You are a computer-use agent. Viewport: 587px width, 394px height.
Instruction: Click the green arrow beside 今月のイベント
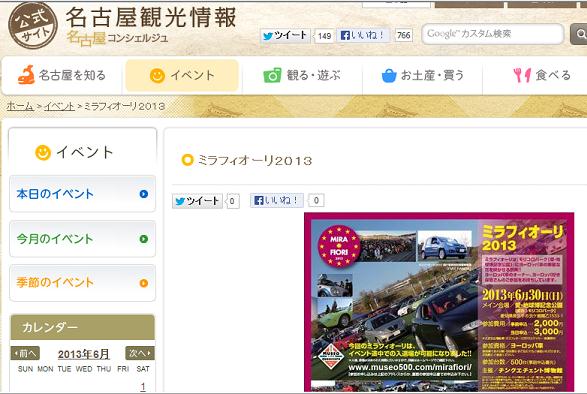(144, 239)
